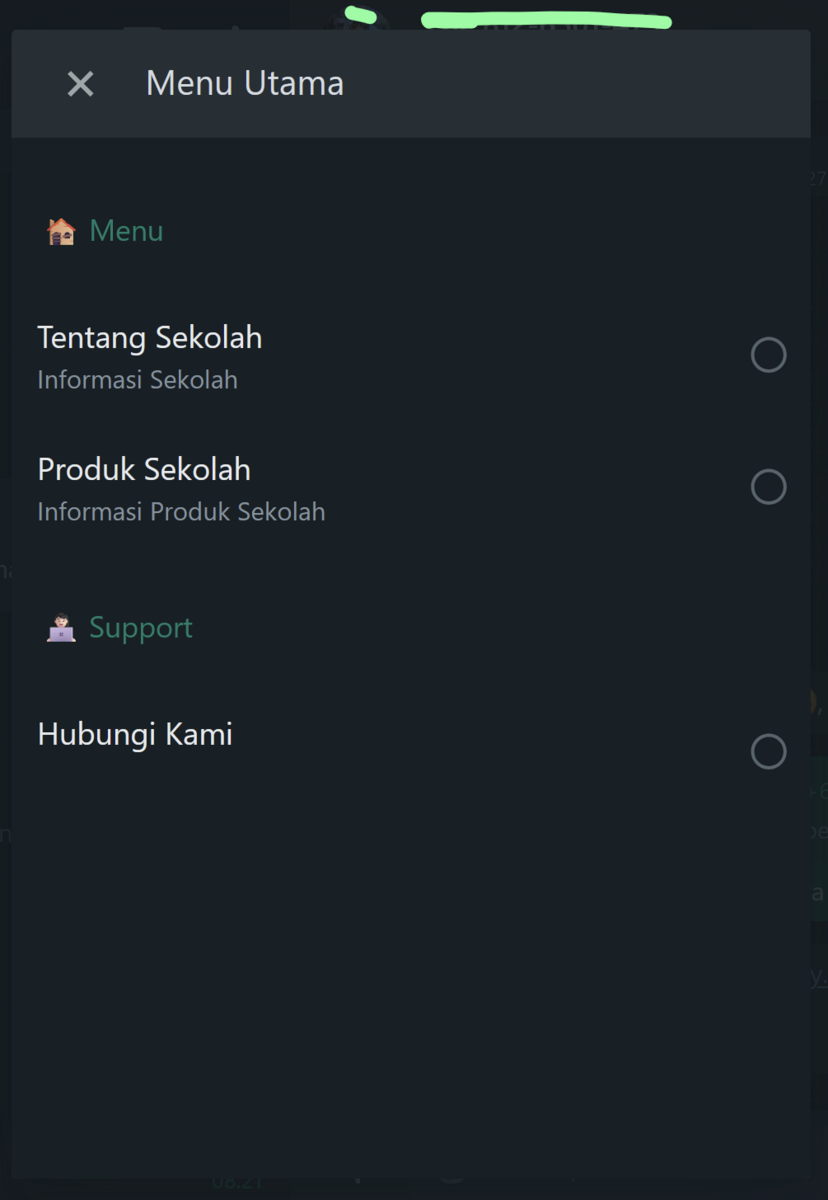The image size is (828, 1200).
Task: Click the Menu Utama dialog title
Action: (x=245, y=83)
